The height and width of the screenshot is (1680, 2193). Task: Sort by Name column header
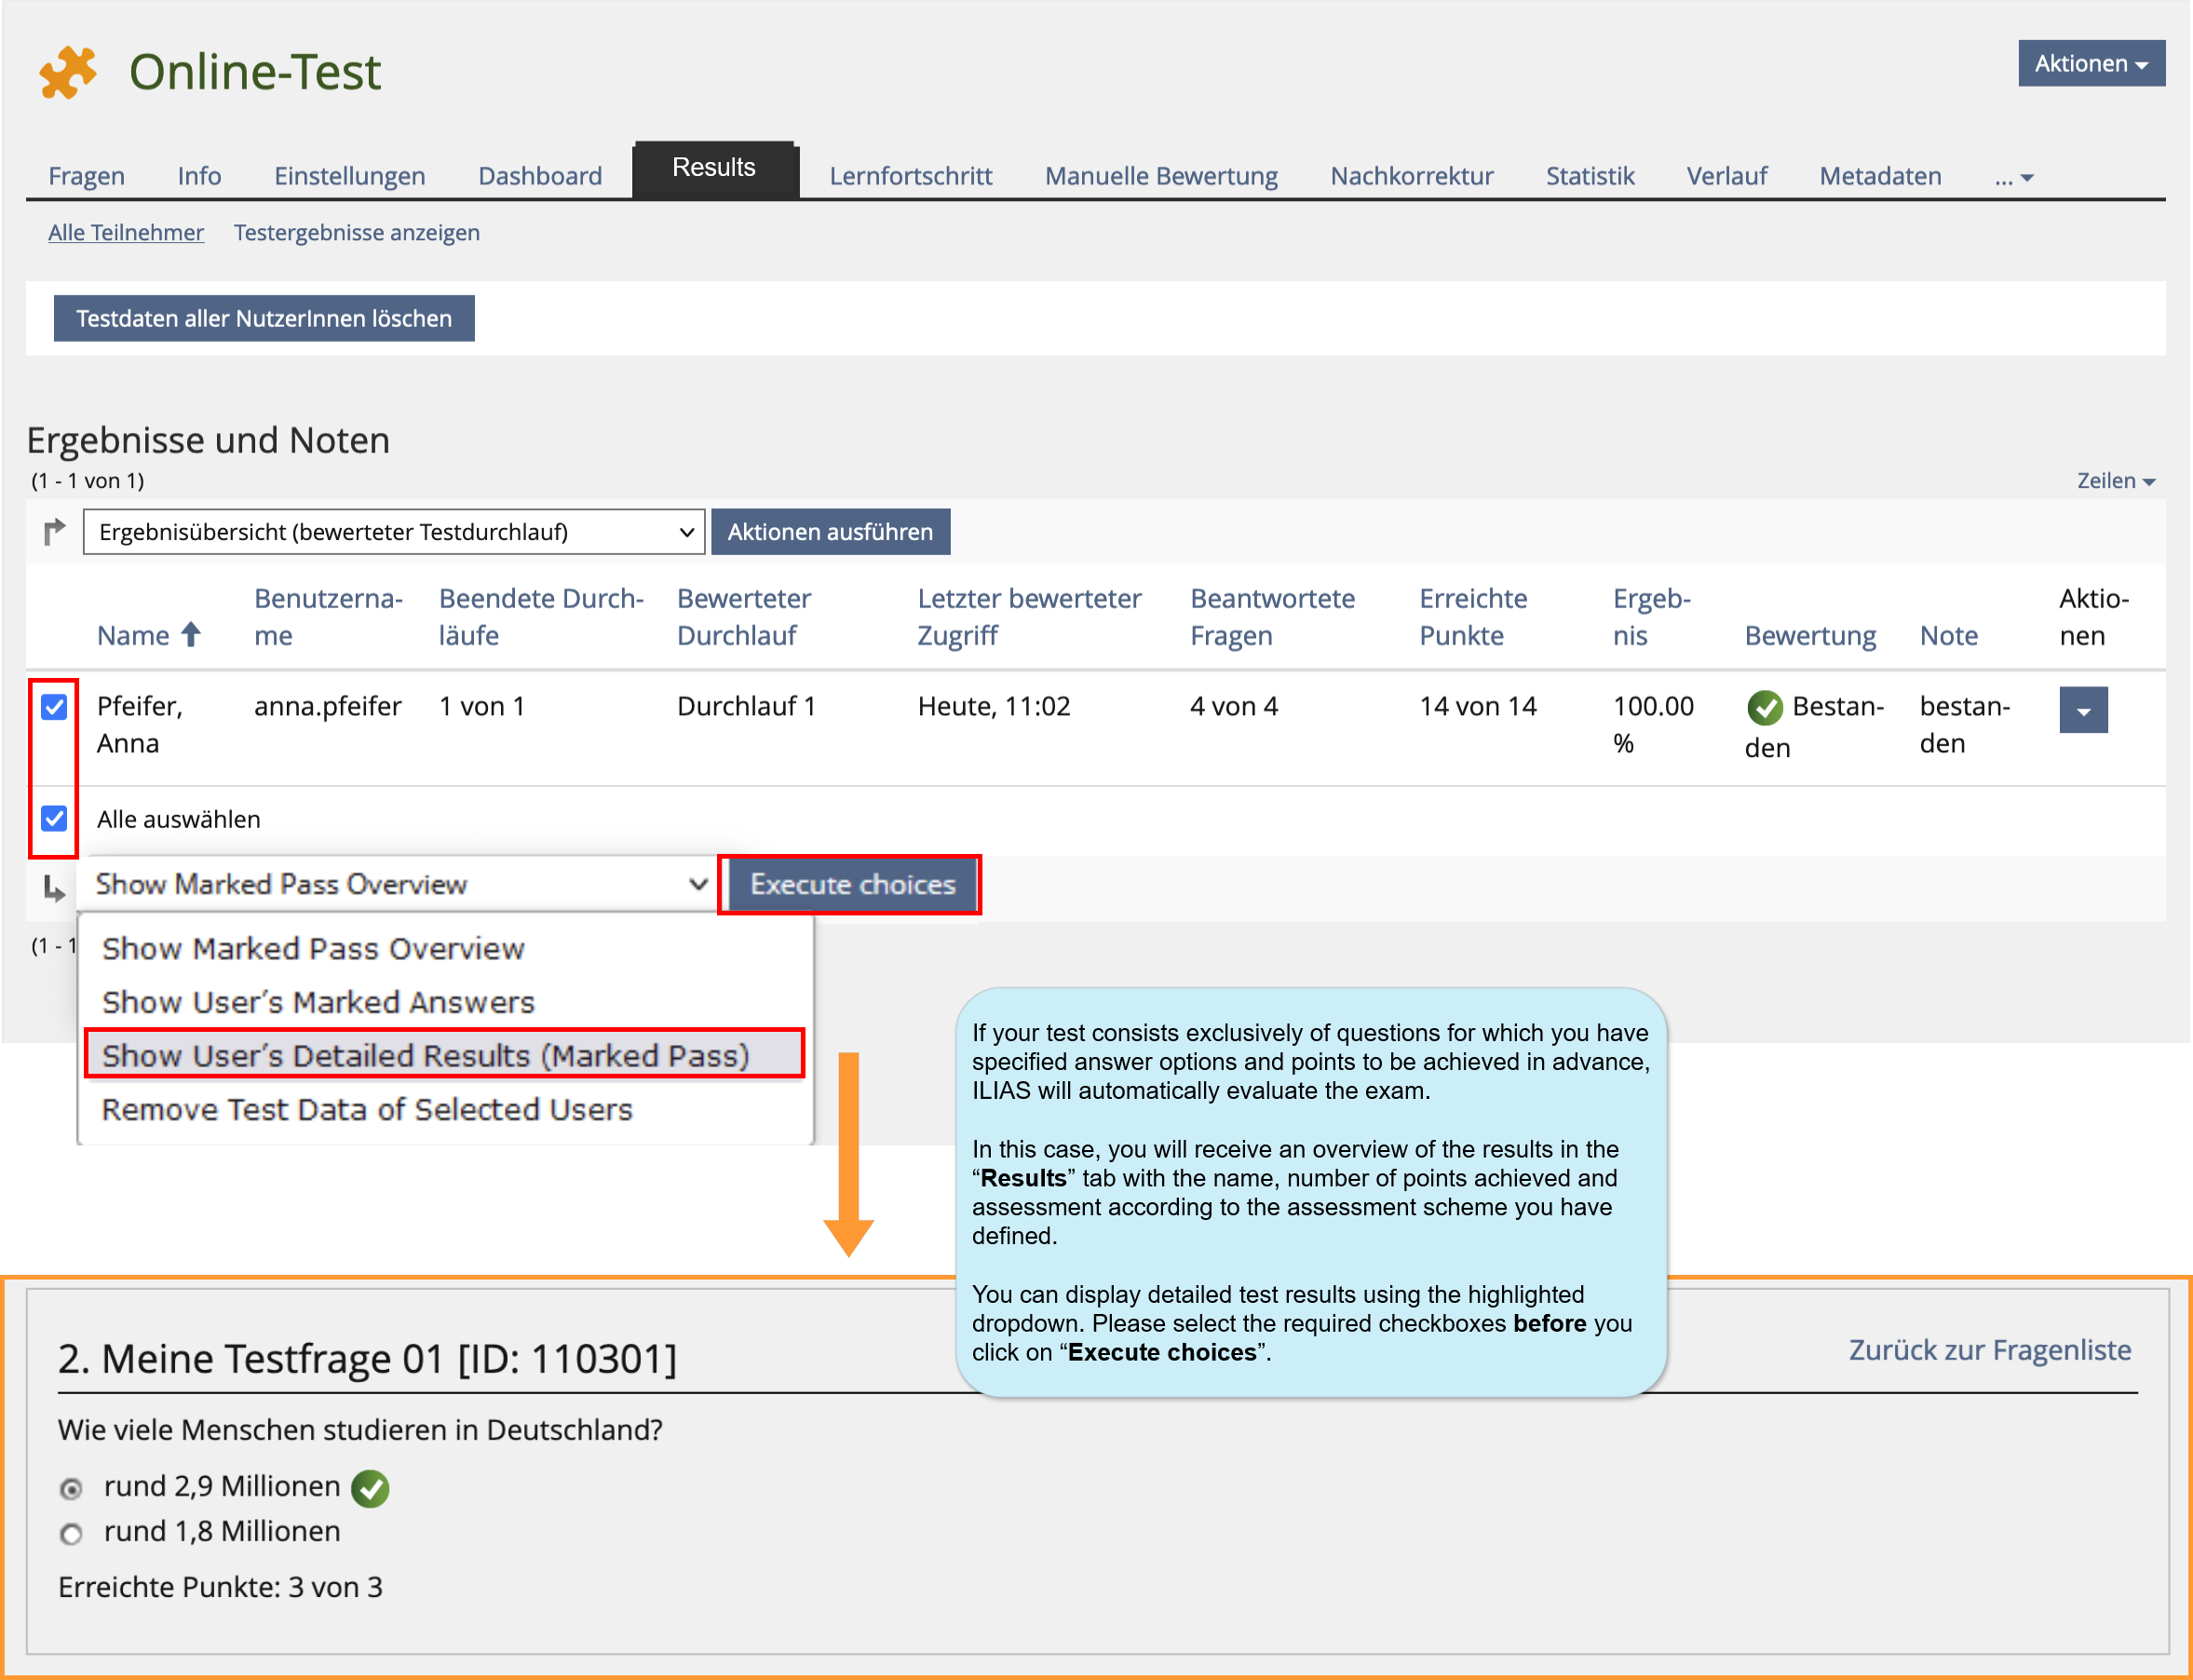[x=133, y=635]
